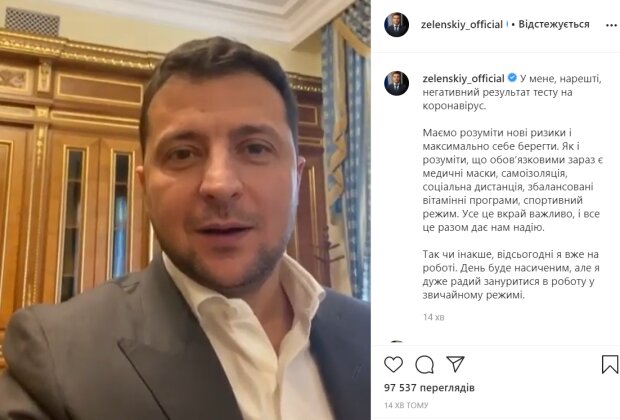
Task: Open zelenskiy_official username link in the caption
Action: point(463,78)
